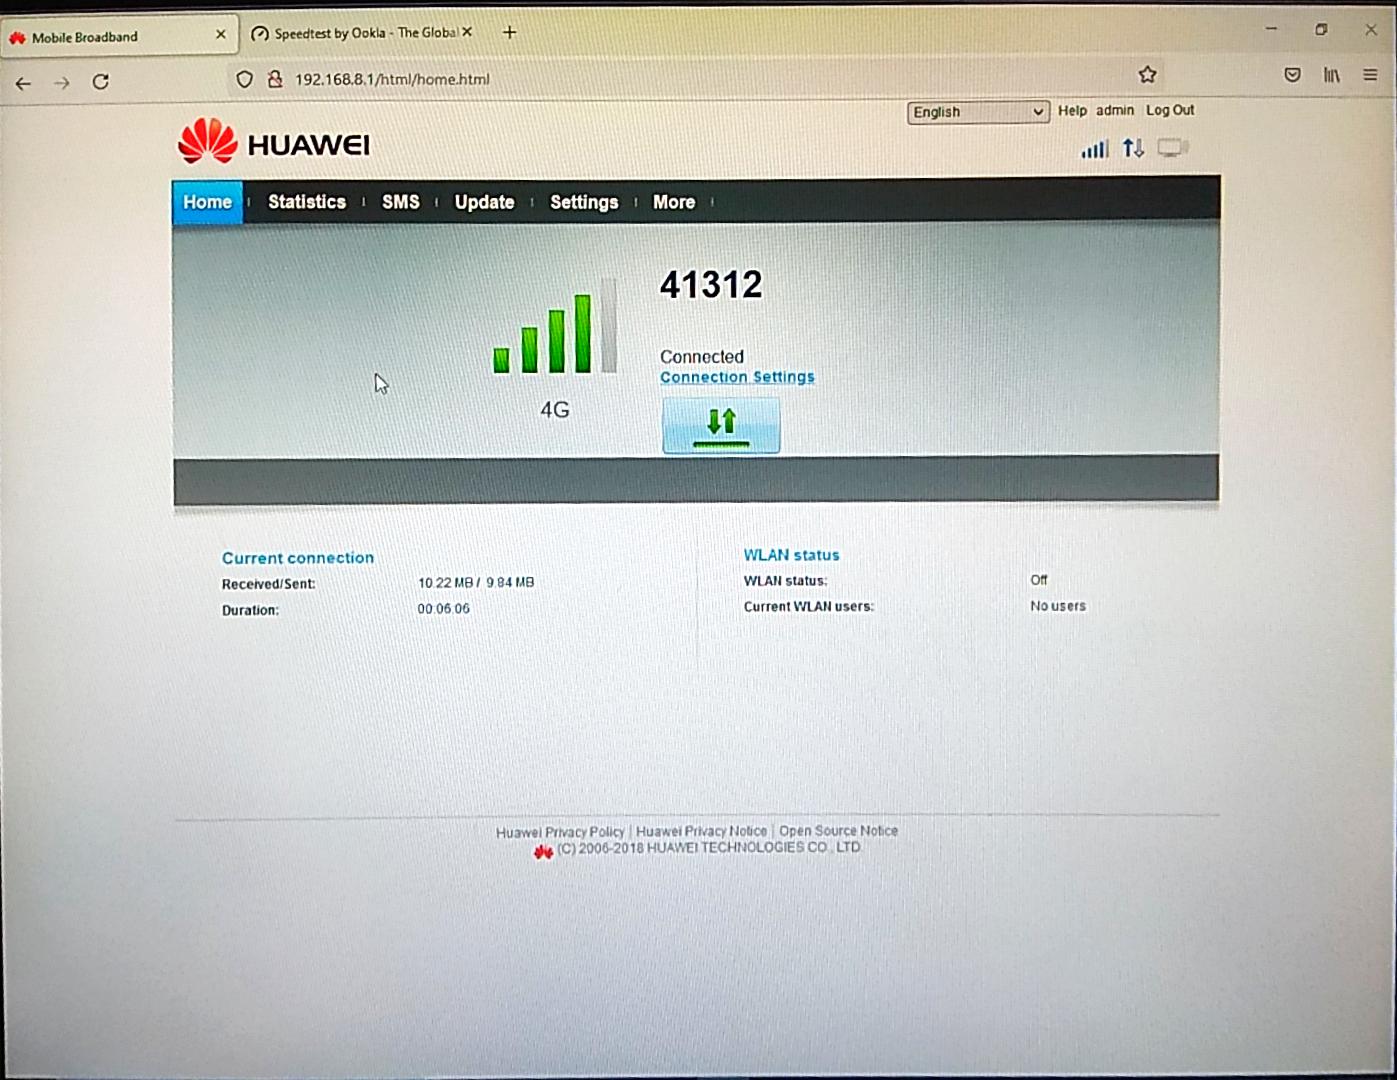Viewport: 1397px width, 1080px height.
Task: Click the header WLAN device status icon
Action: 1172,148
